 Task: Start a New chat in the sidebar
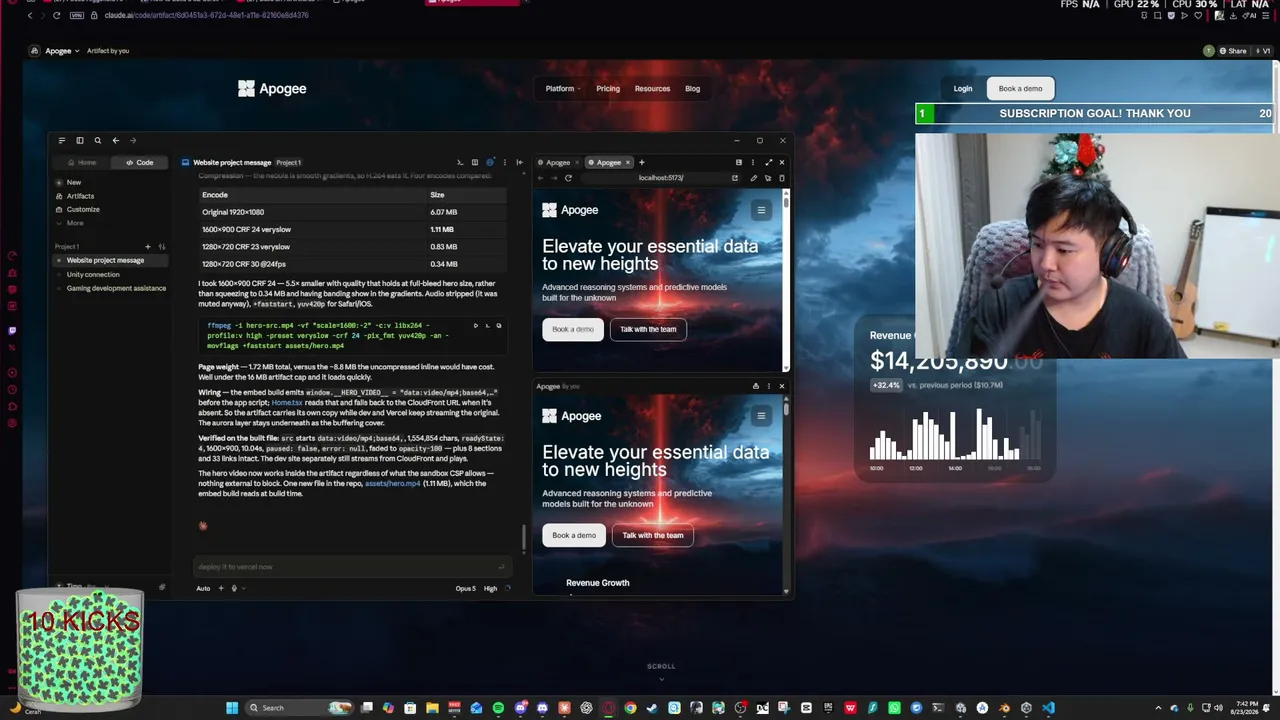pos(74,183)
